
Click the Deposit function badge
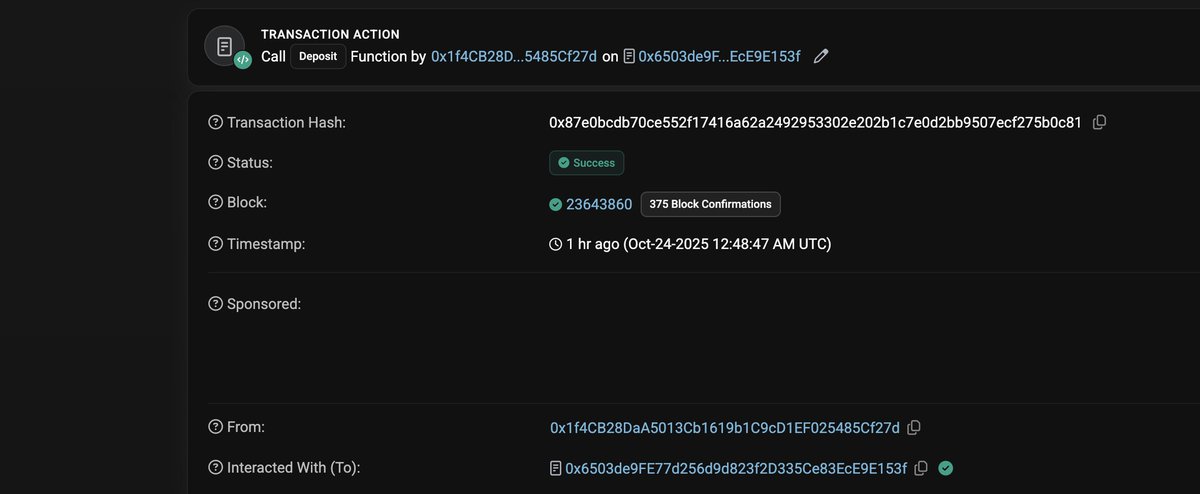(x=318, y=57)
